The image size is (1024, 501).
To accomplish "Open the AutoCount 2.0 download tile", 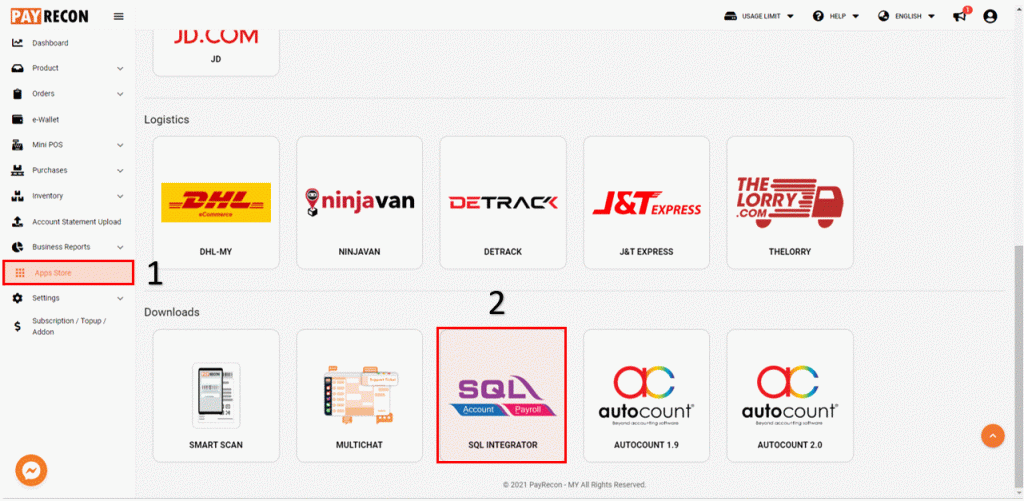I will (x=790, y=395).
